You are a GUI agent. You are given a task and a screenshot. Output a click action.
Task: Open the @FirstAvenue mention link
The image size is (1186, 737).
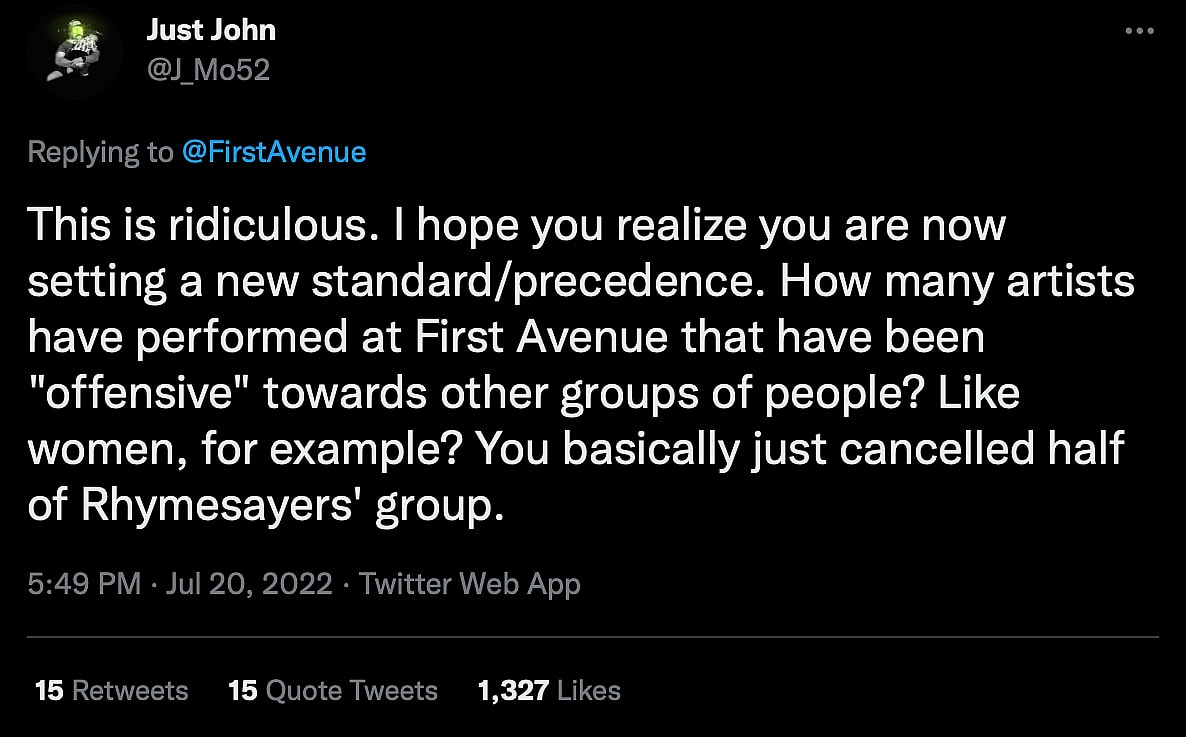click(273, 152)
